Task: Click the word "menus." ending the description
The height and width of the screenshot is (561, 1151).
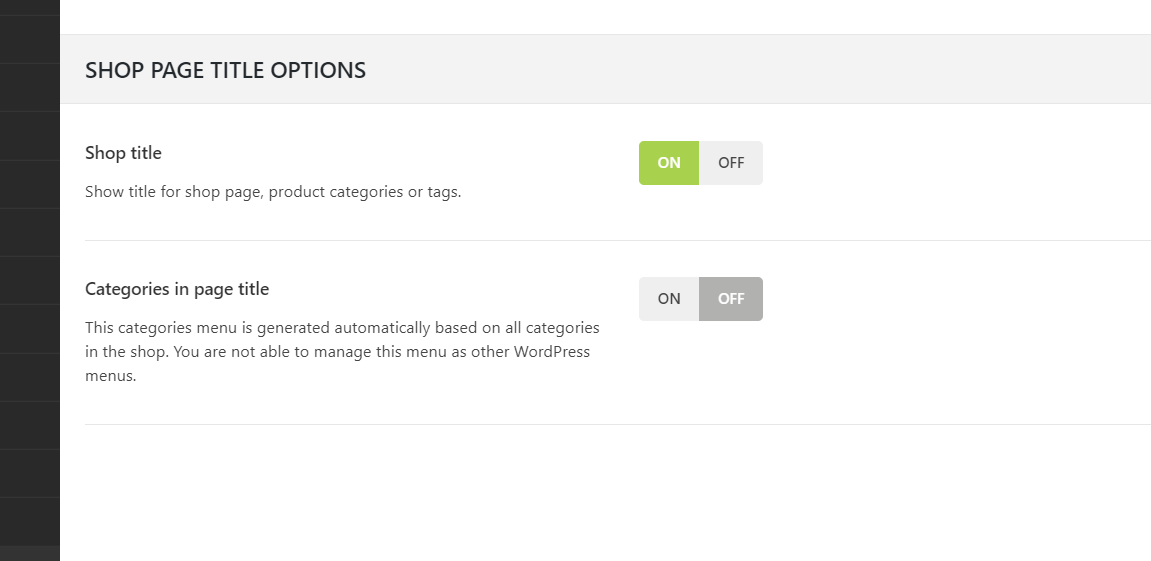Action: pyautogui.click(x=110, y=377)
